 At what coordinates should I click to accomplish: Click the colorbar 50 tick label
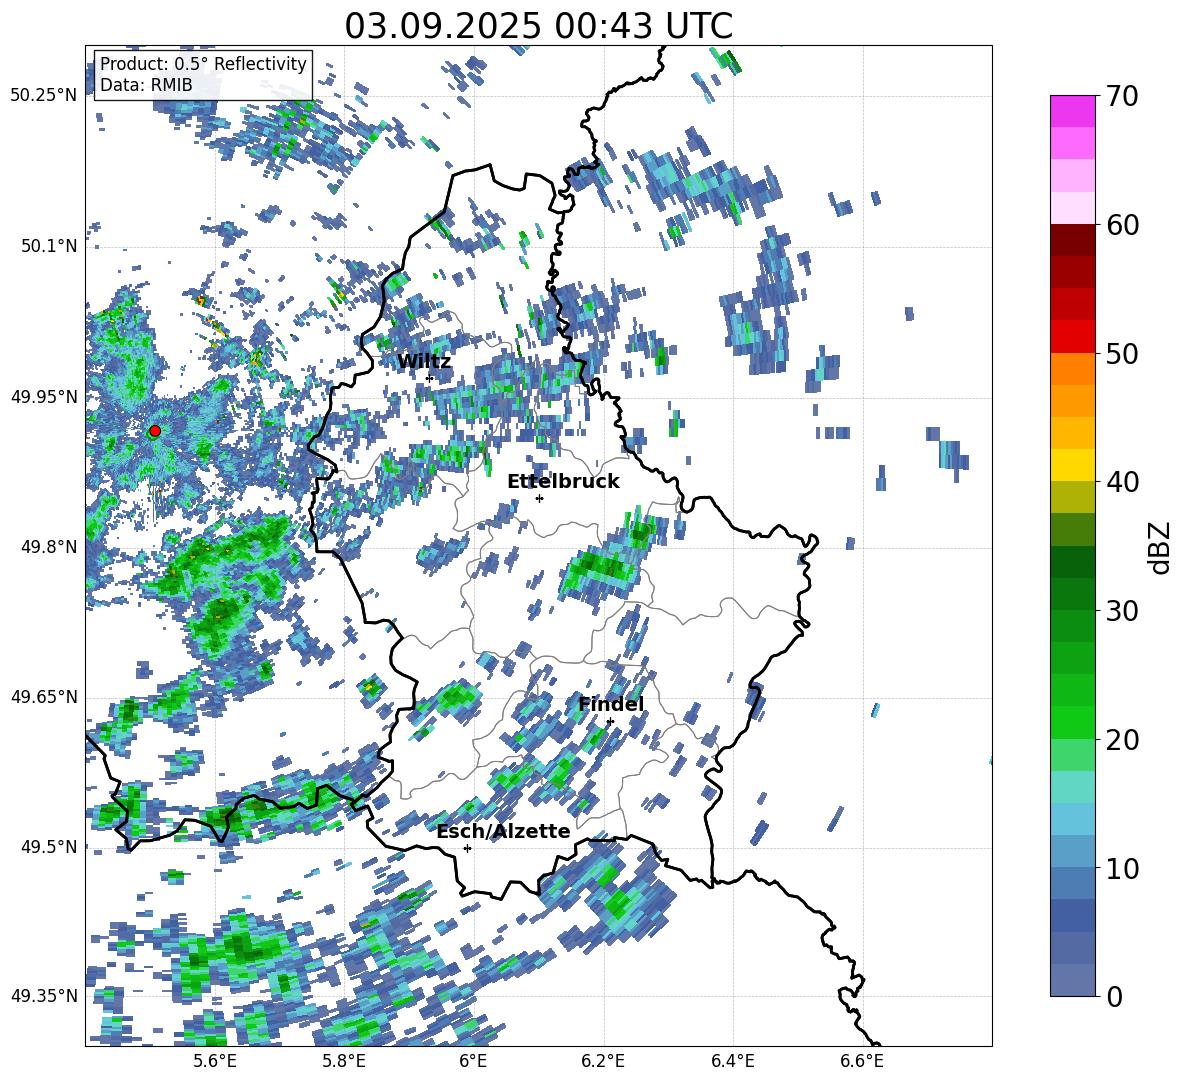(1123, 353)
